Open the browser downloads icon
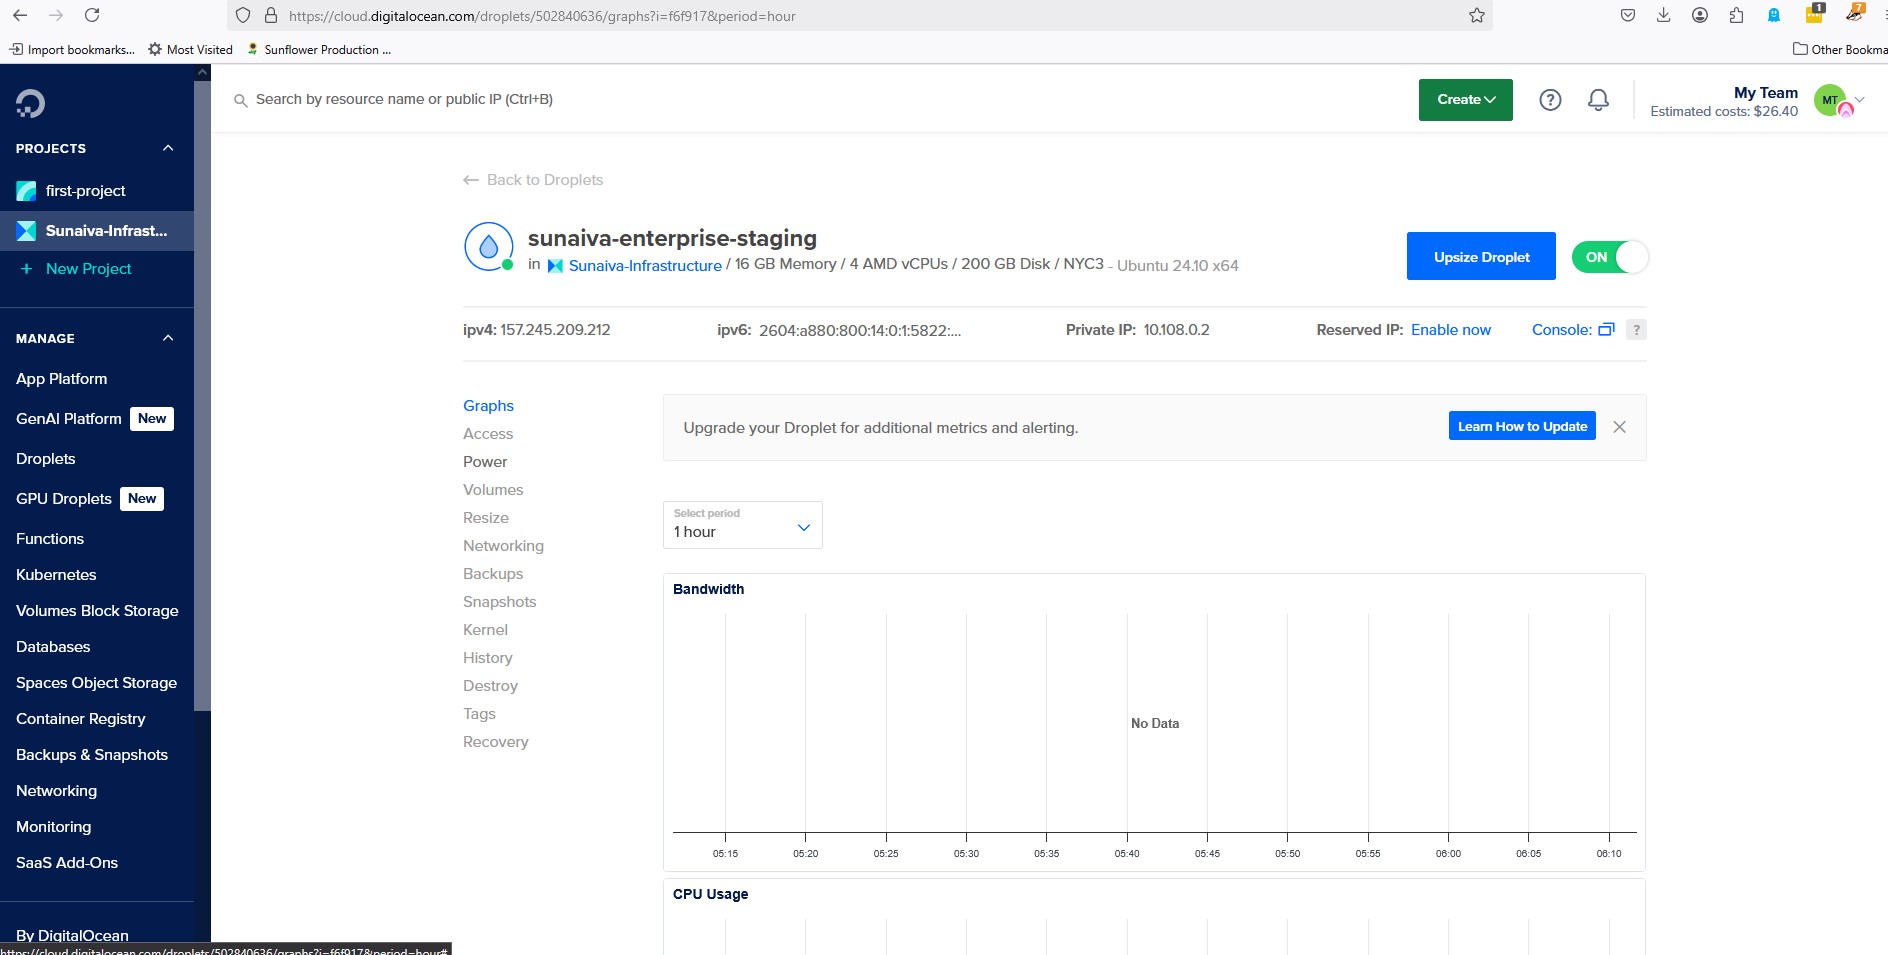Viewport: 1888px width, 955px height. tap(1663, 15)
